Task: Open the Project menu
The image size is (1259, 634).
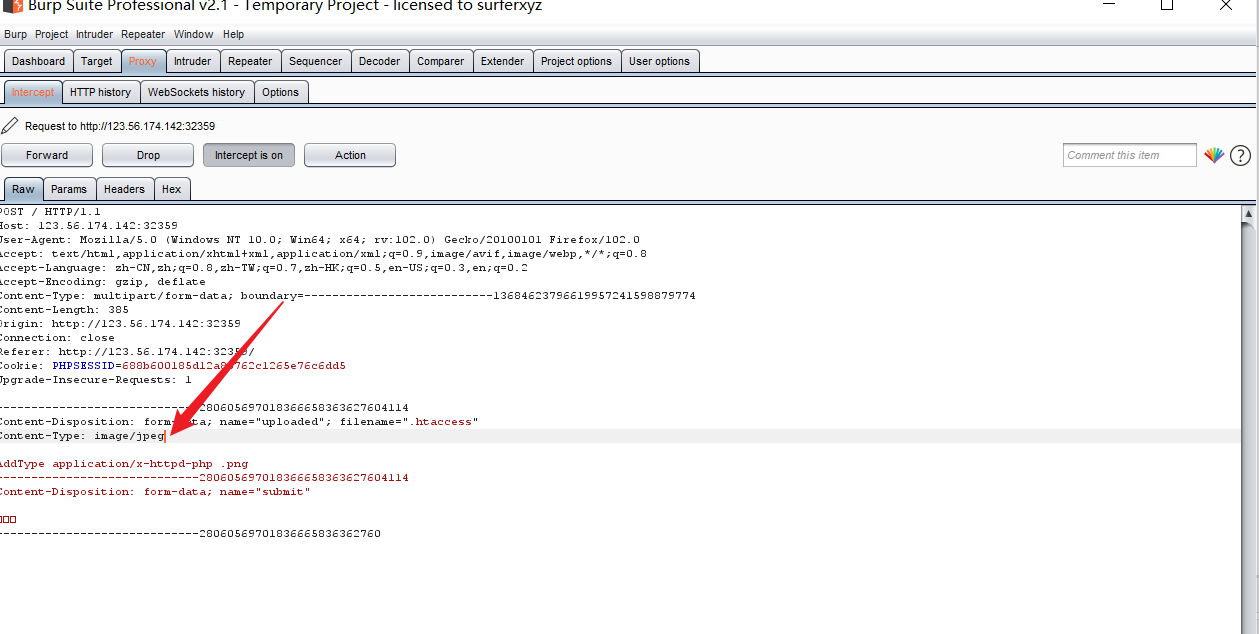Action: click(x=52, y=34)
